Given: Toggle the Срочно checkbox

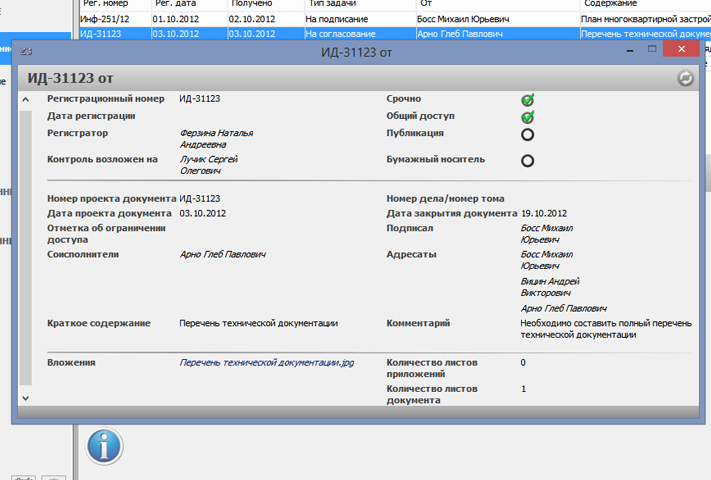Looking at the screenshot, I should 527,100.
